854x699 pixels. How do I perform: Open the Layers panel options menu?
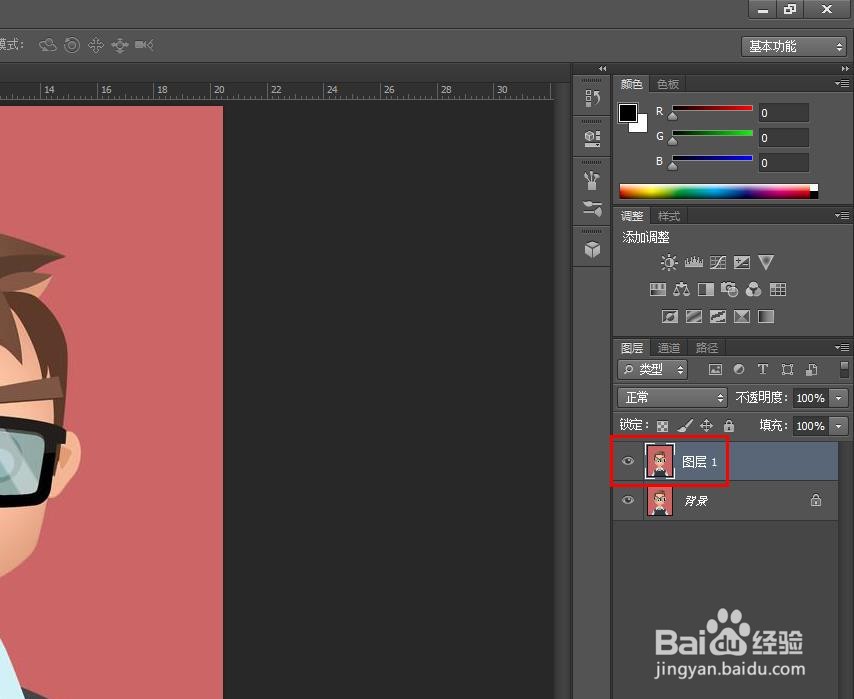[x=843, y=347]
